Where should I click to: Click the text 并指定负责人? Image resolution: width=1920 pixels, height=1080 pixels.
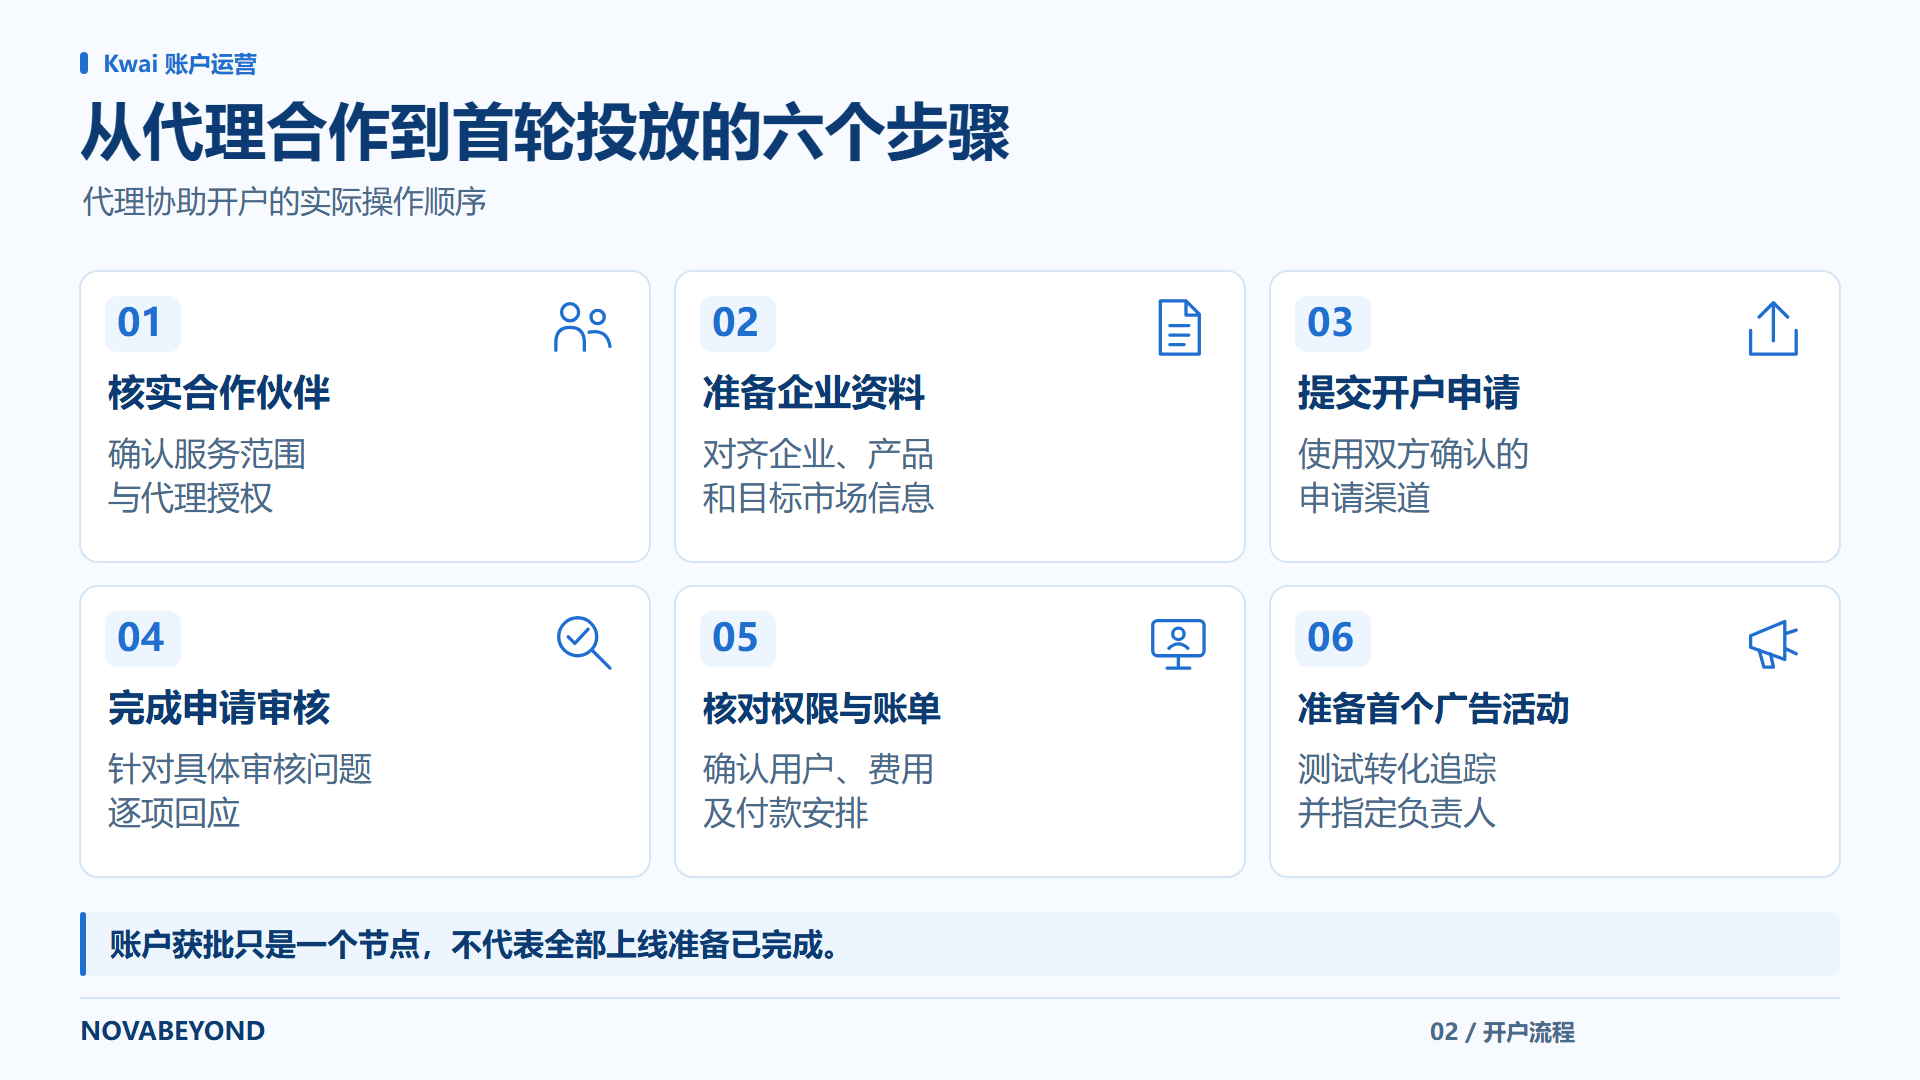click(1397, 813)
